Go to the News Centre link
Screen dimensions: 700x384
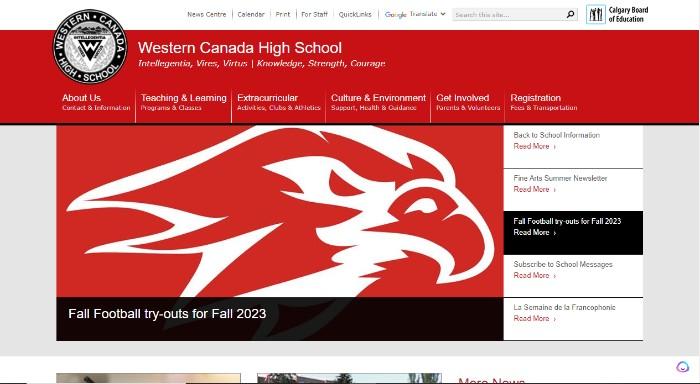(x=207, y=14)
